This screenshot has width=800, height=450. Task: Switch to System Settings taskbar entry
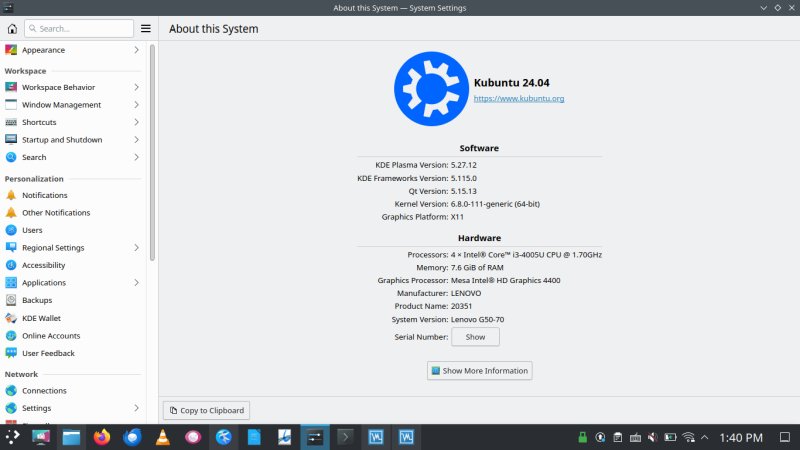(x=315, y=437)
